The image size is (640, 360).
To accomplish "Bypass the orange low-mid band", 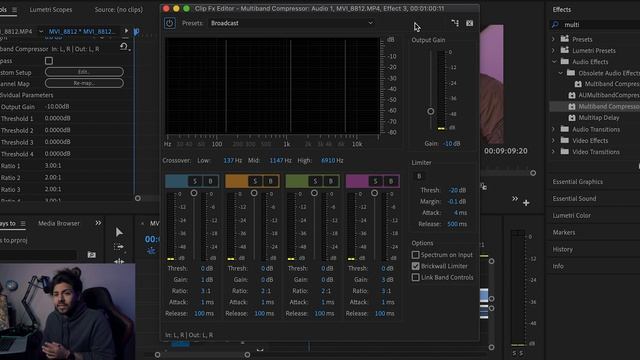I will [x=270, y=181].
